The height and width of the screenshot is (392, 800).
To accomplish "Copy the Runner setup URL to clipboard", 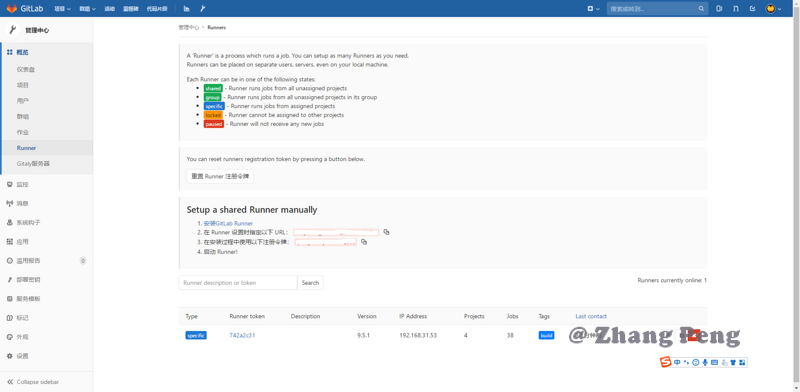I will tap(386, 232).
